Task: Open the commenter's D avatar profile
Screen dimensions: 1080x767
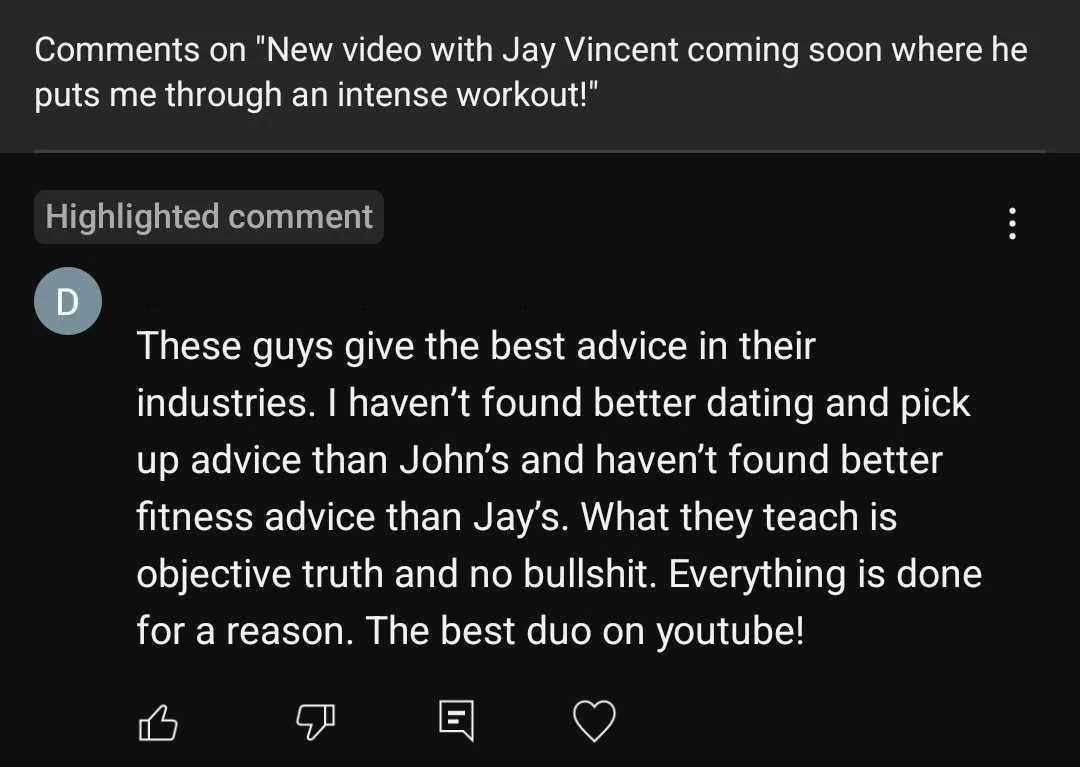Action: pyautogui.click(x=68, y=301)
